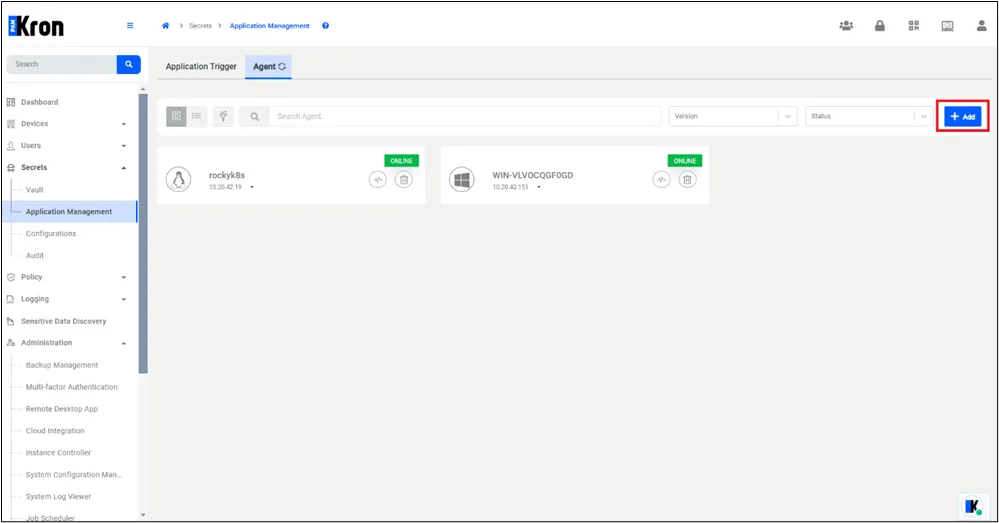This screenshot has height=523, width=999.
Task: Open the user groups icon in header
Action: tap(846, 25)
